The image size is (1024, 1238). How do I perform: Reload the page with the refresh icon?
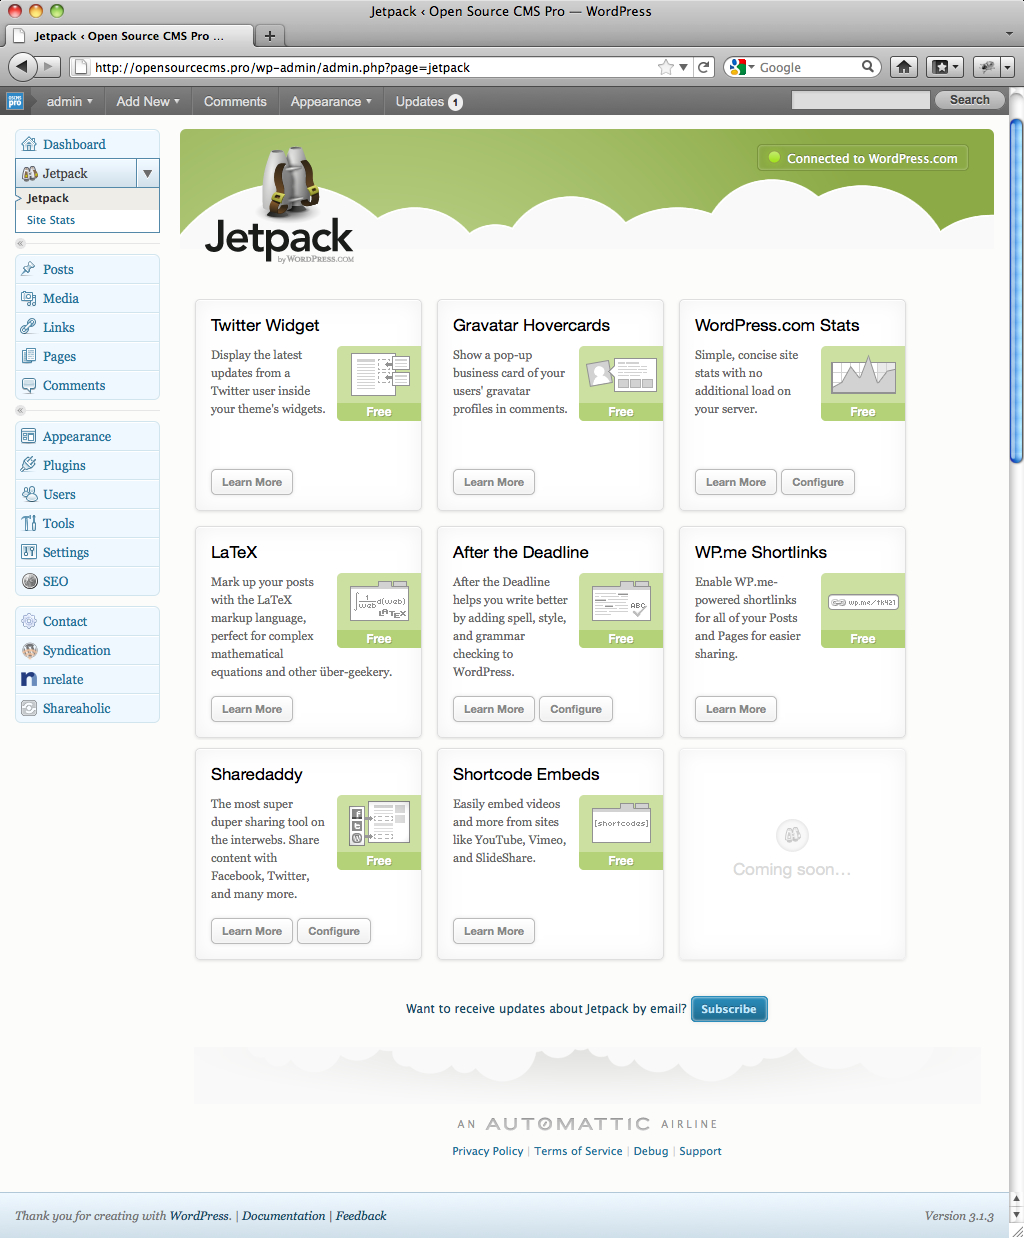point(704,67)
